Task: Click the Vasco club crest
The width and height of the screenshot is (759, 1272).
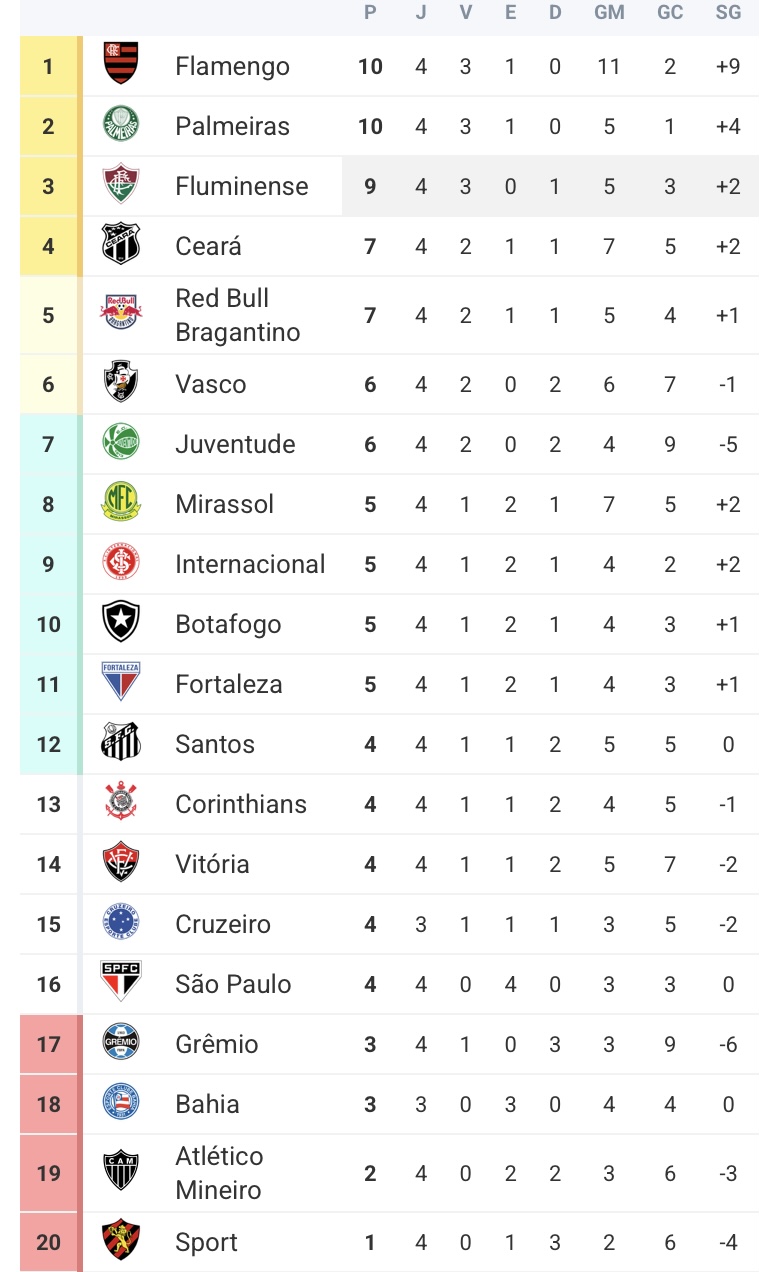Action: [x=121, y=384]
